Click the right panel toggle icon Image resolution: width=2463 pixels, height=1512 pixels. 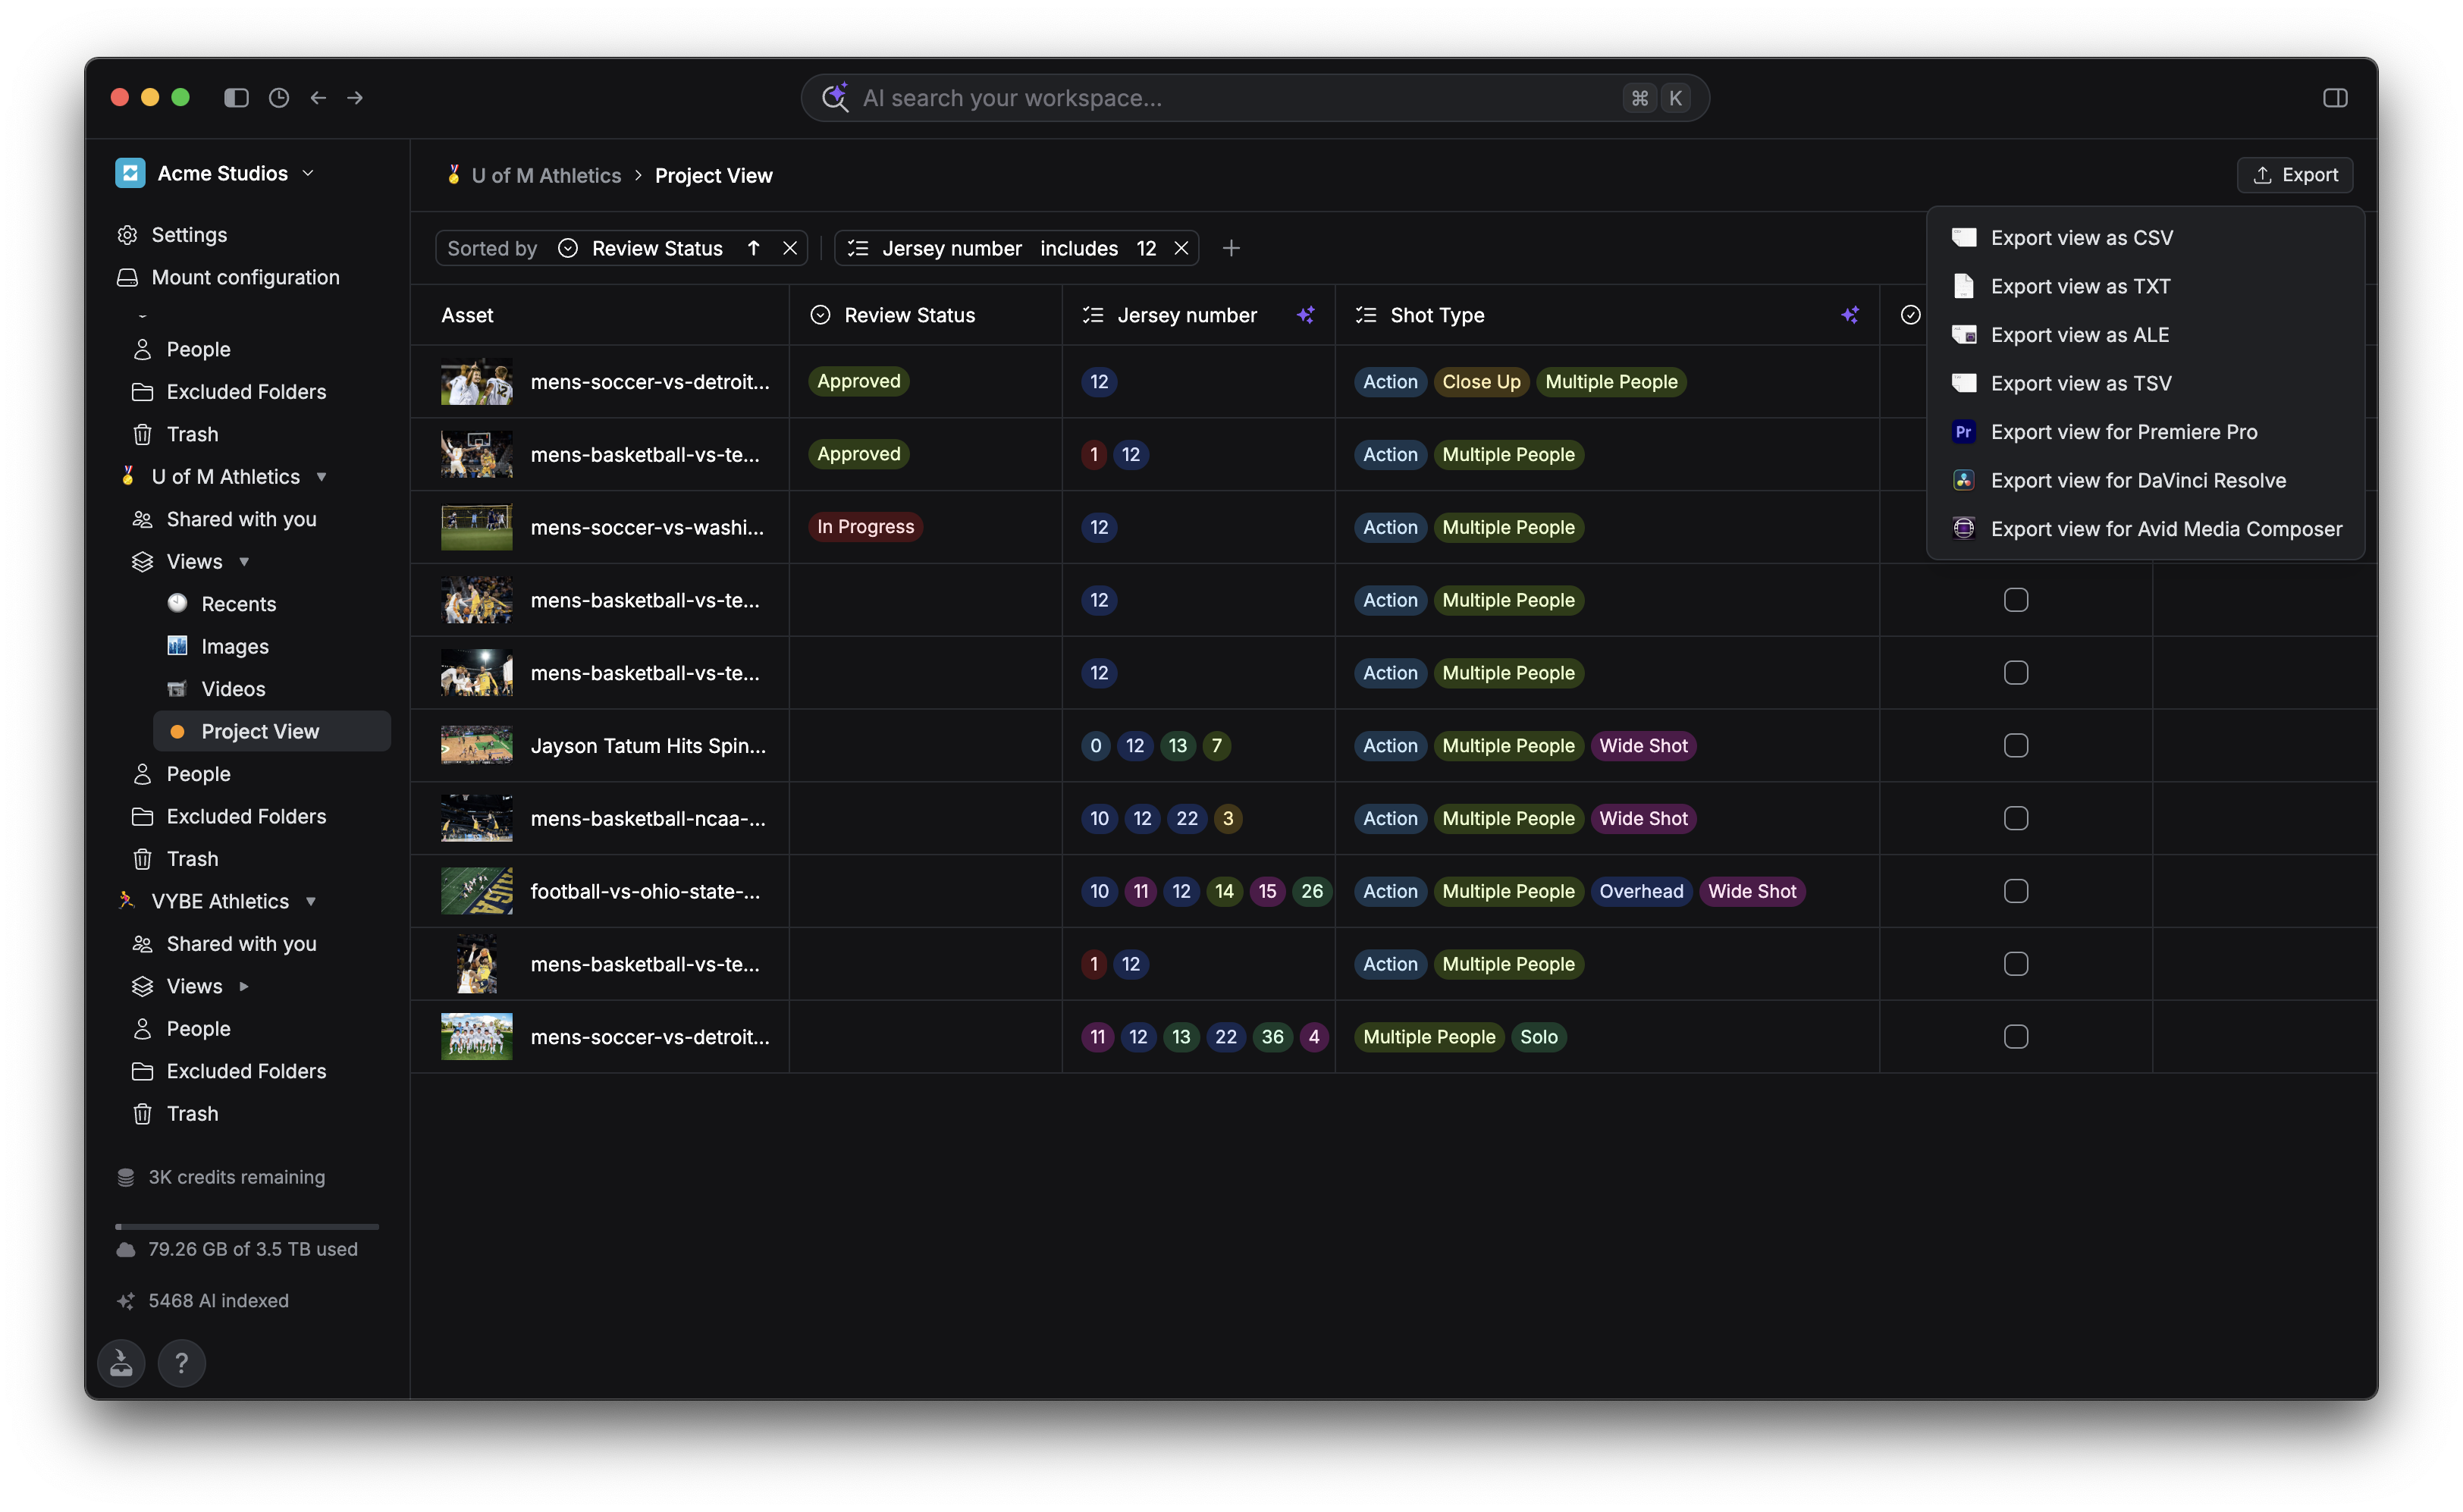pyautogui.click(x=2335, y=97)
